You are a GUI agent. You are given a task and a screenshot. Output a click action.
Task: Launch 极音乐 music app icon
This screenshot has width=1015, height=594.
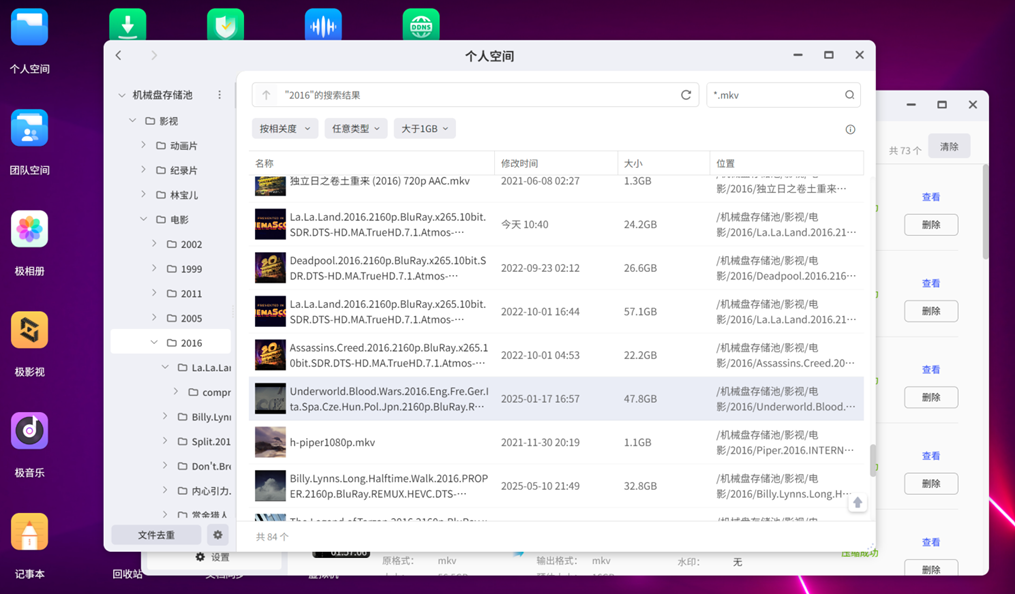[29, 431]
